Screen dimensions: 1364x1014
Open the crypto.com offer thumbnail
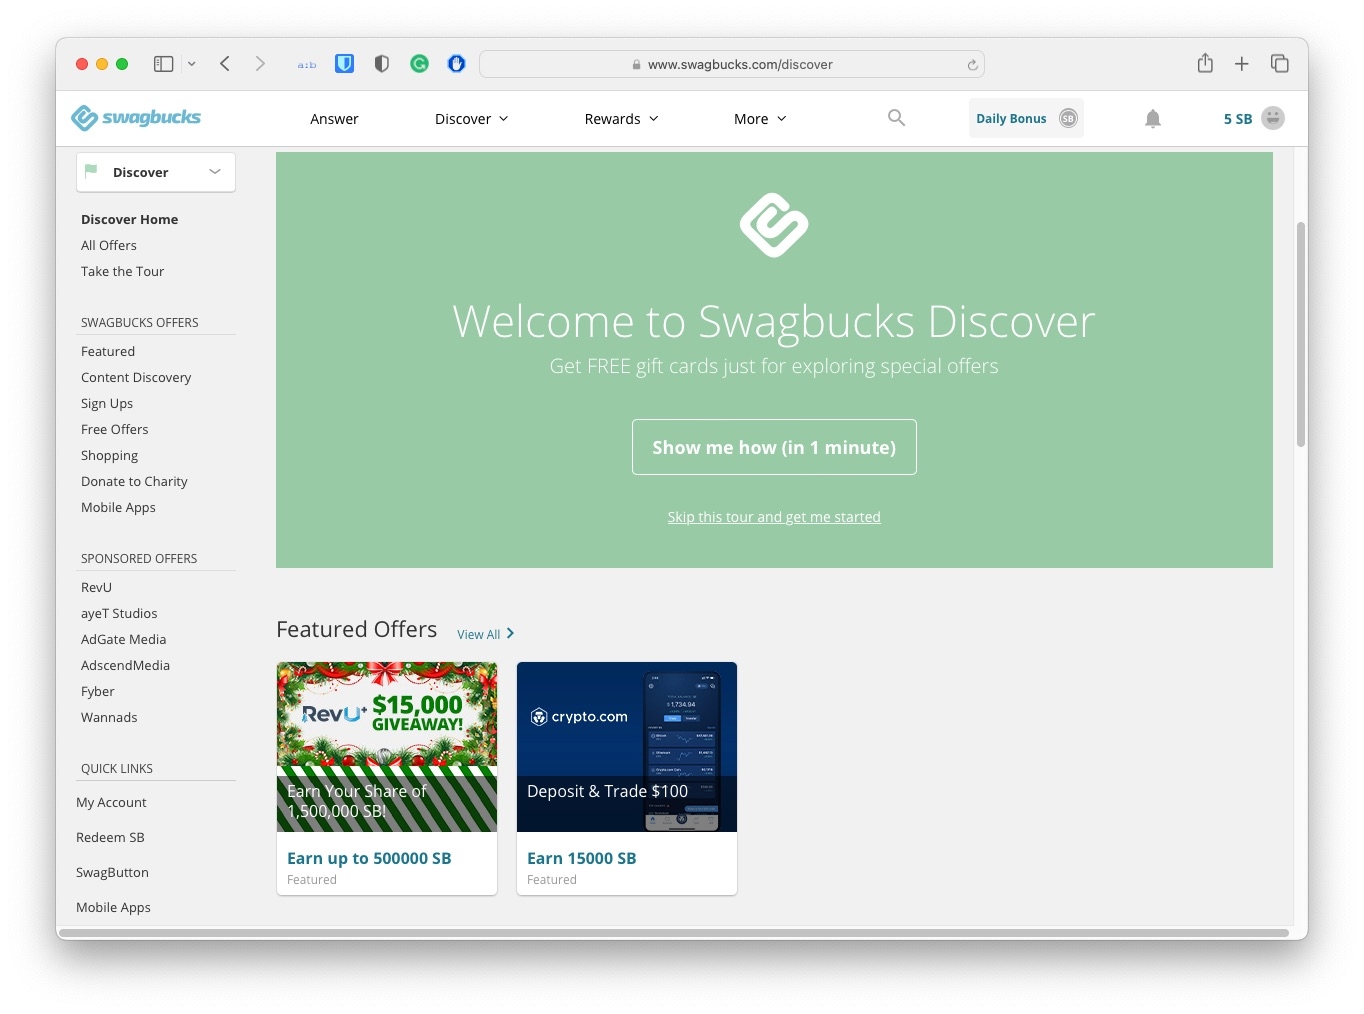(627, 747)
